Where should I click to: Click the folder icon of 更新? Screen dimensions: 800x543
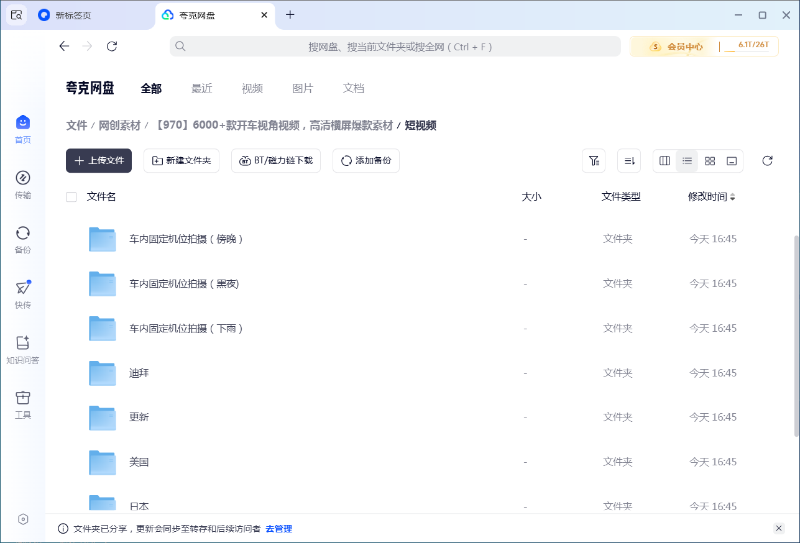[102, 417]
